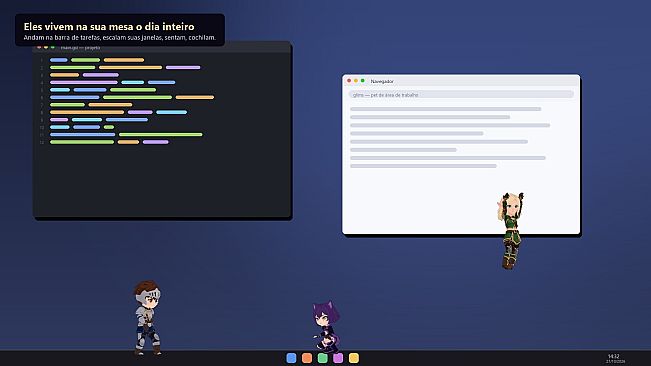This screenshot has width=651, height=366.
Task: Click the knight pet walking on the taskbar
Action: 147,318
